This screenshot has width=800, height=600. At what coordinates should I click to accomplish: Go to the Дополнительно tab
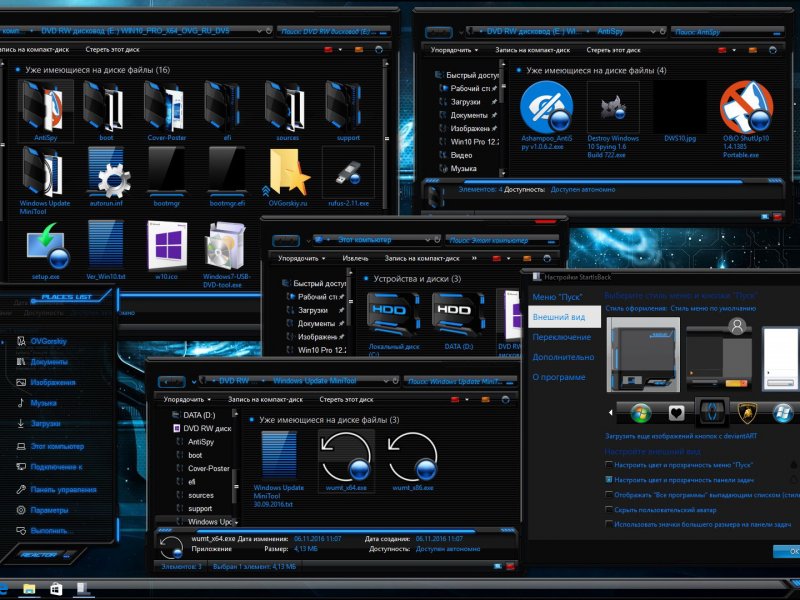(563, 357)
